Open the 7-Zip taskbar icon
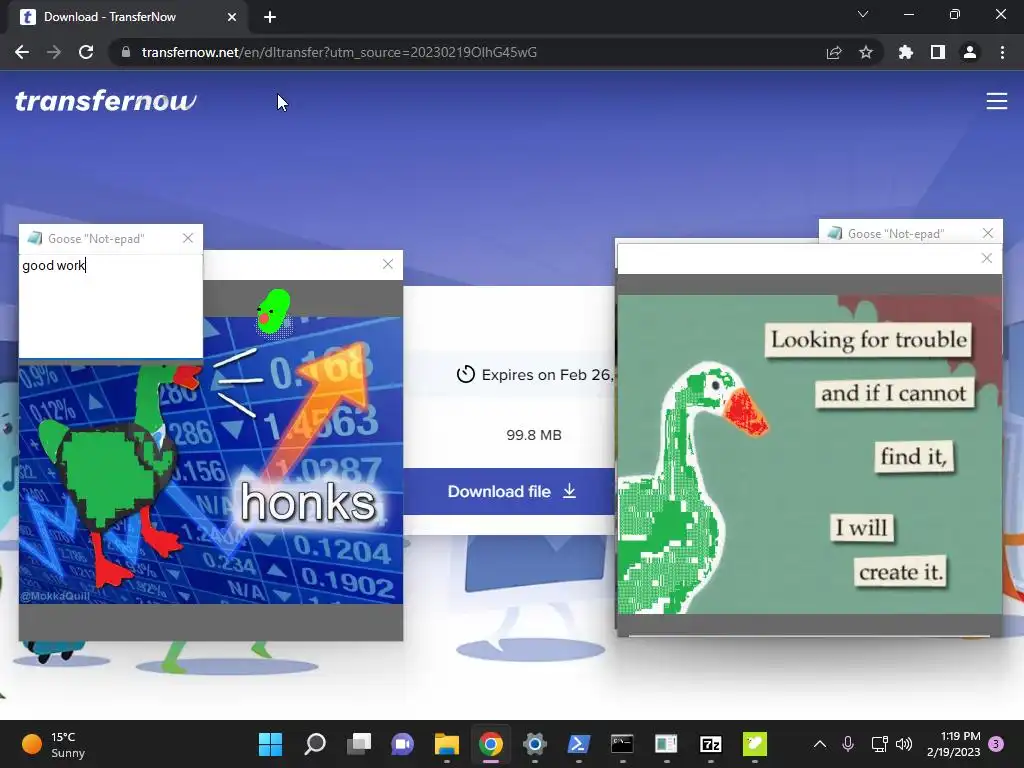The height and width of the screenshot is (768, 1024). pos(711,744)
